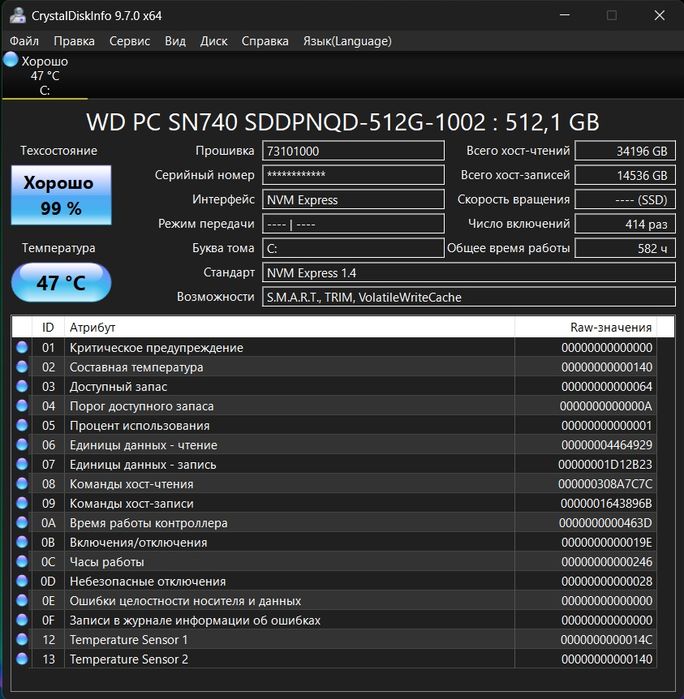Screen dimensions: 684x699
Task: Click Скорость вращения value ---- (SSD)
Action: (x=625, y=199)
